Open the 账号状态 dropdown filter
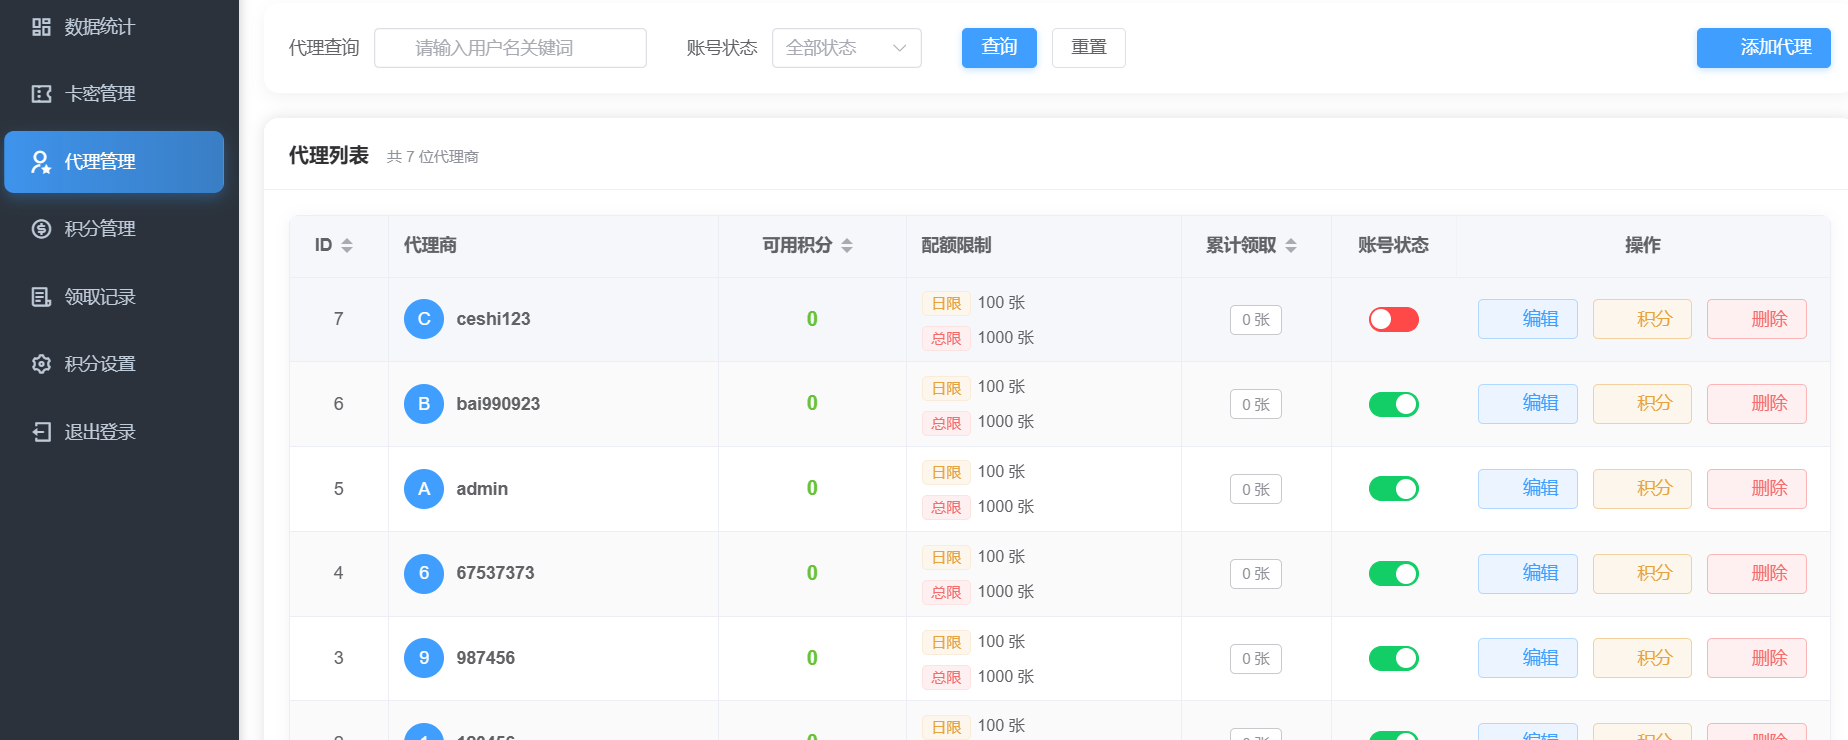Image resolution: width=1848 pixels, height=740 pixels. click(846, 48)
